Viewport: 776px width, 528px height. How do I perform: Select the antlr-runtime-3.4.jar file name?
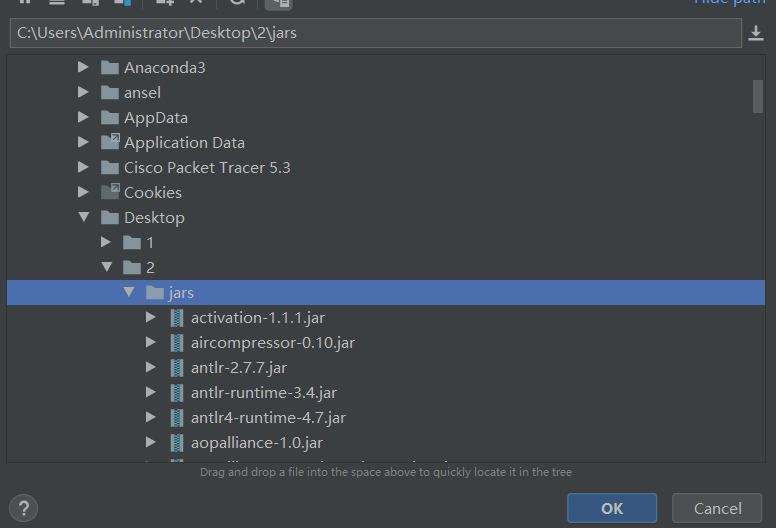click(264, 393)
